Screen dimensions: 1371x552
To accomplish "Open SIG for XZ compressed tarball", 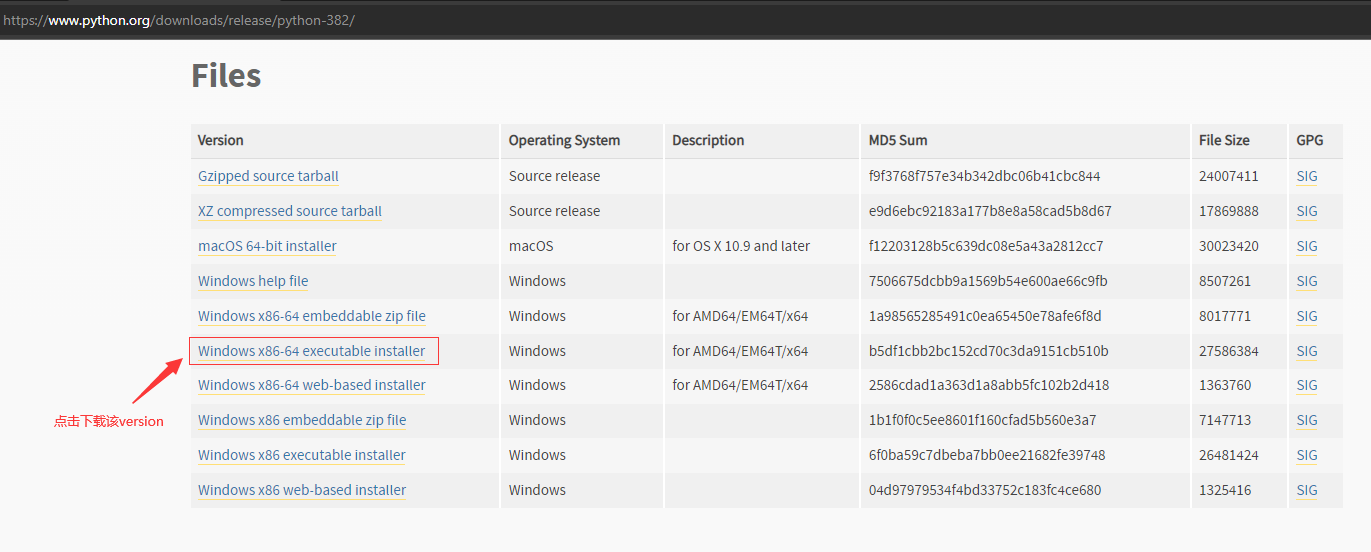I will [1307, 211].
